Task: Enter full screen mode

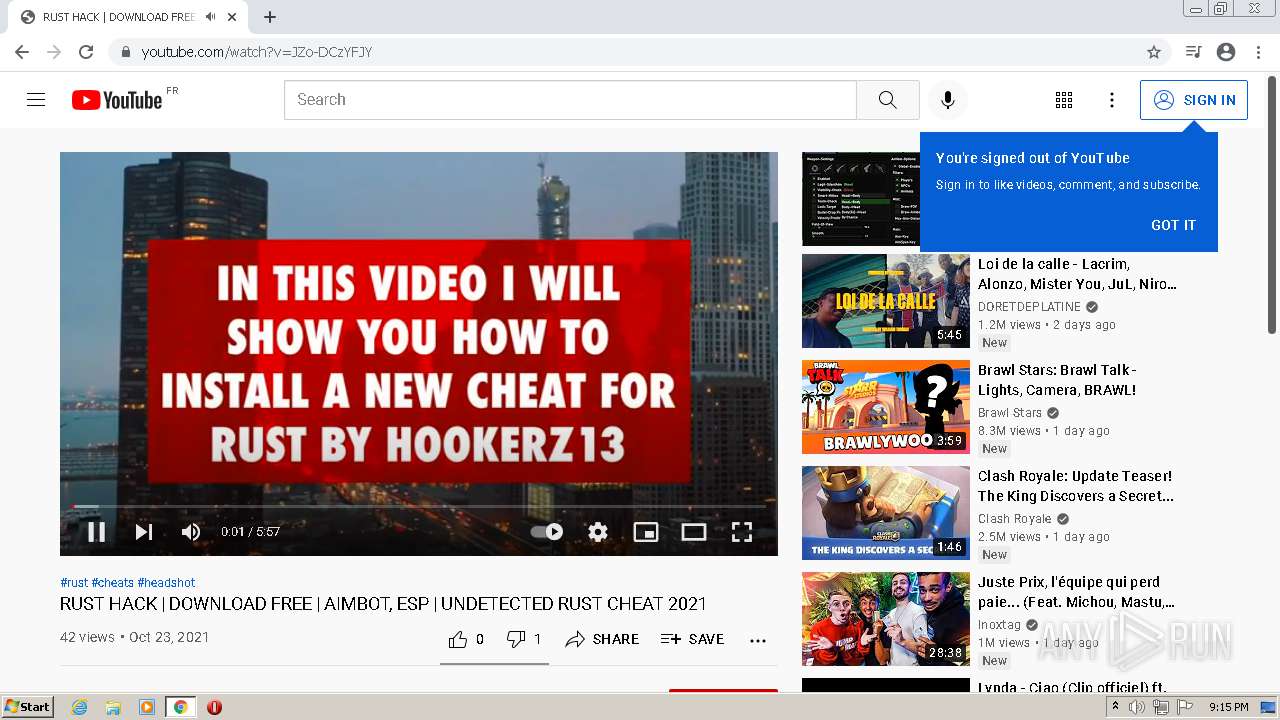Action: pyautogui.click(x=742, y=532)
